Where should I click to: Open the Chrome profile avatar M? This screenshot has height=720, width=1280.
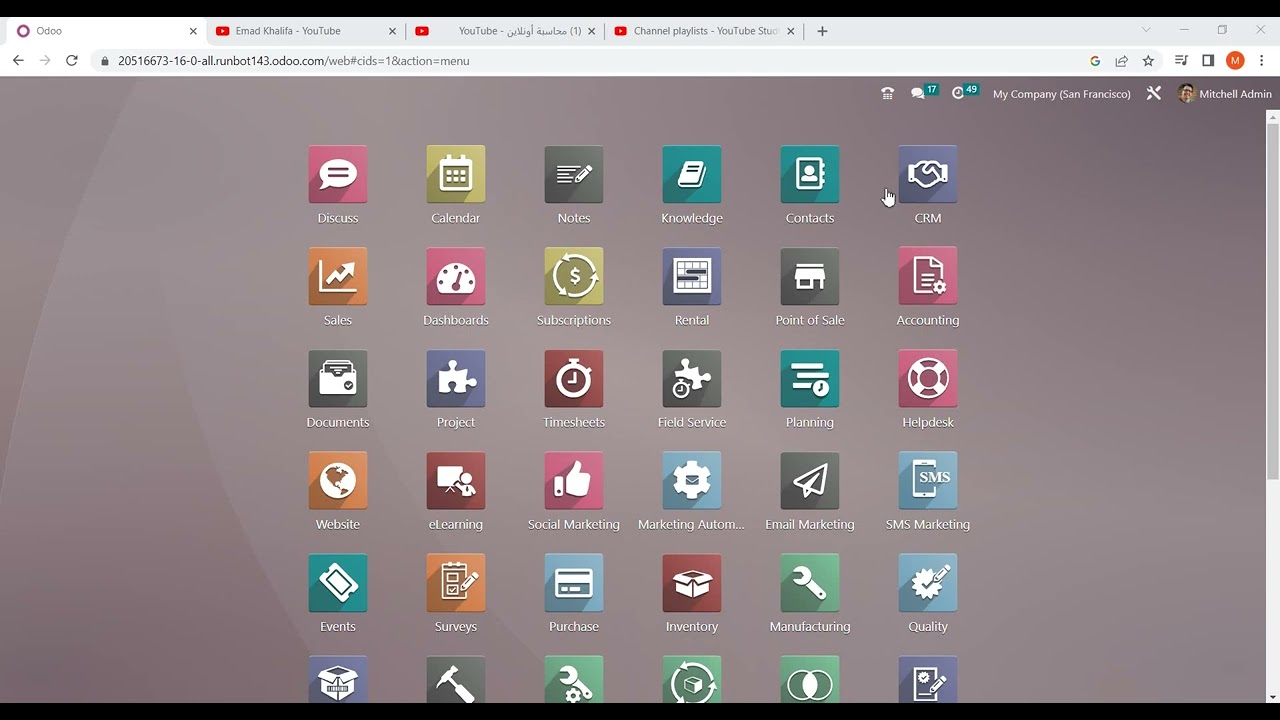(x=1235, y=61)
